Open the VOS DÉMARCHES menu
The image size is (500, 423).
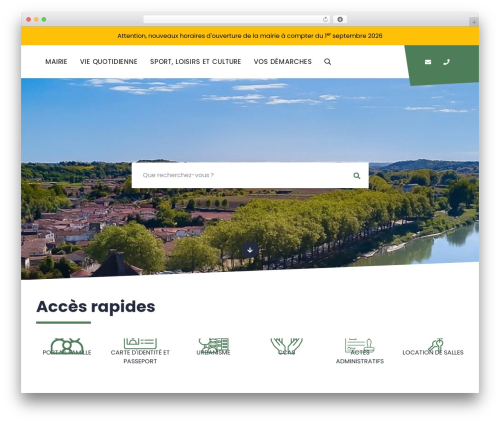[x=282, y=62]
